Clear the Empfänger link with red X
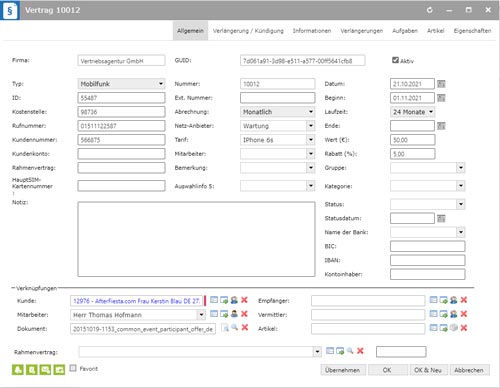This screenshot has width=500, height=388. (x=464, y=300)
